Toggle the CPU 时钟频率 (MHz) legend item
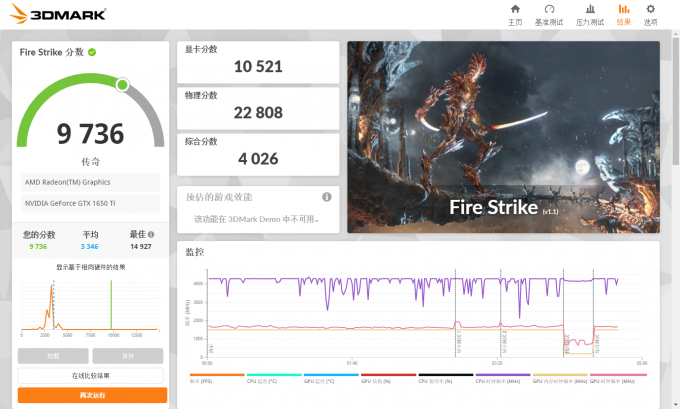Screen dimensions: 680x409 click(x=503, y=378)
